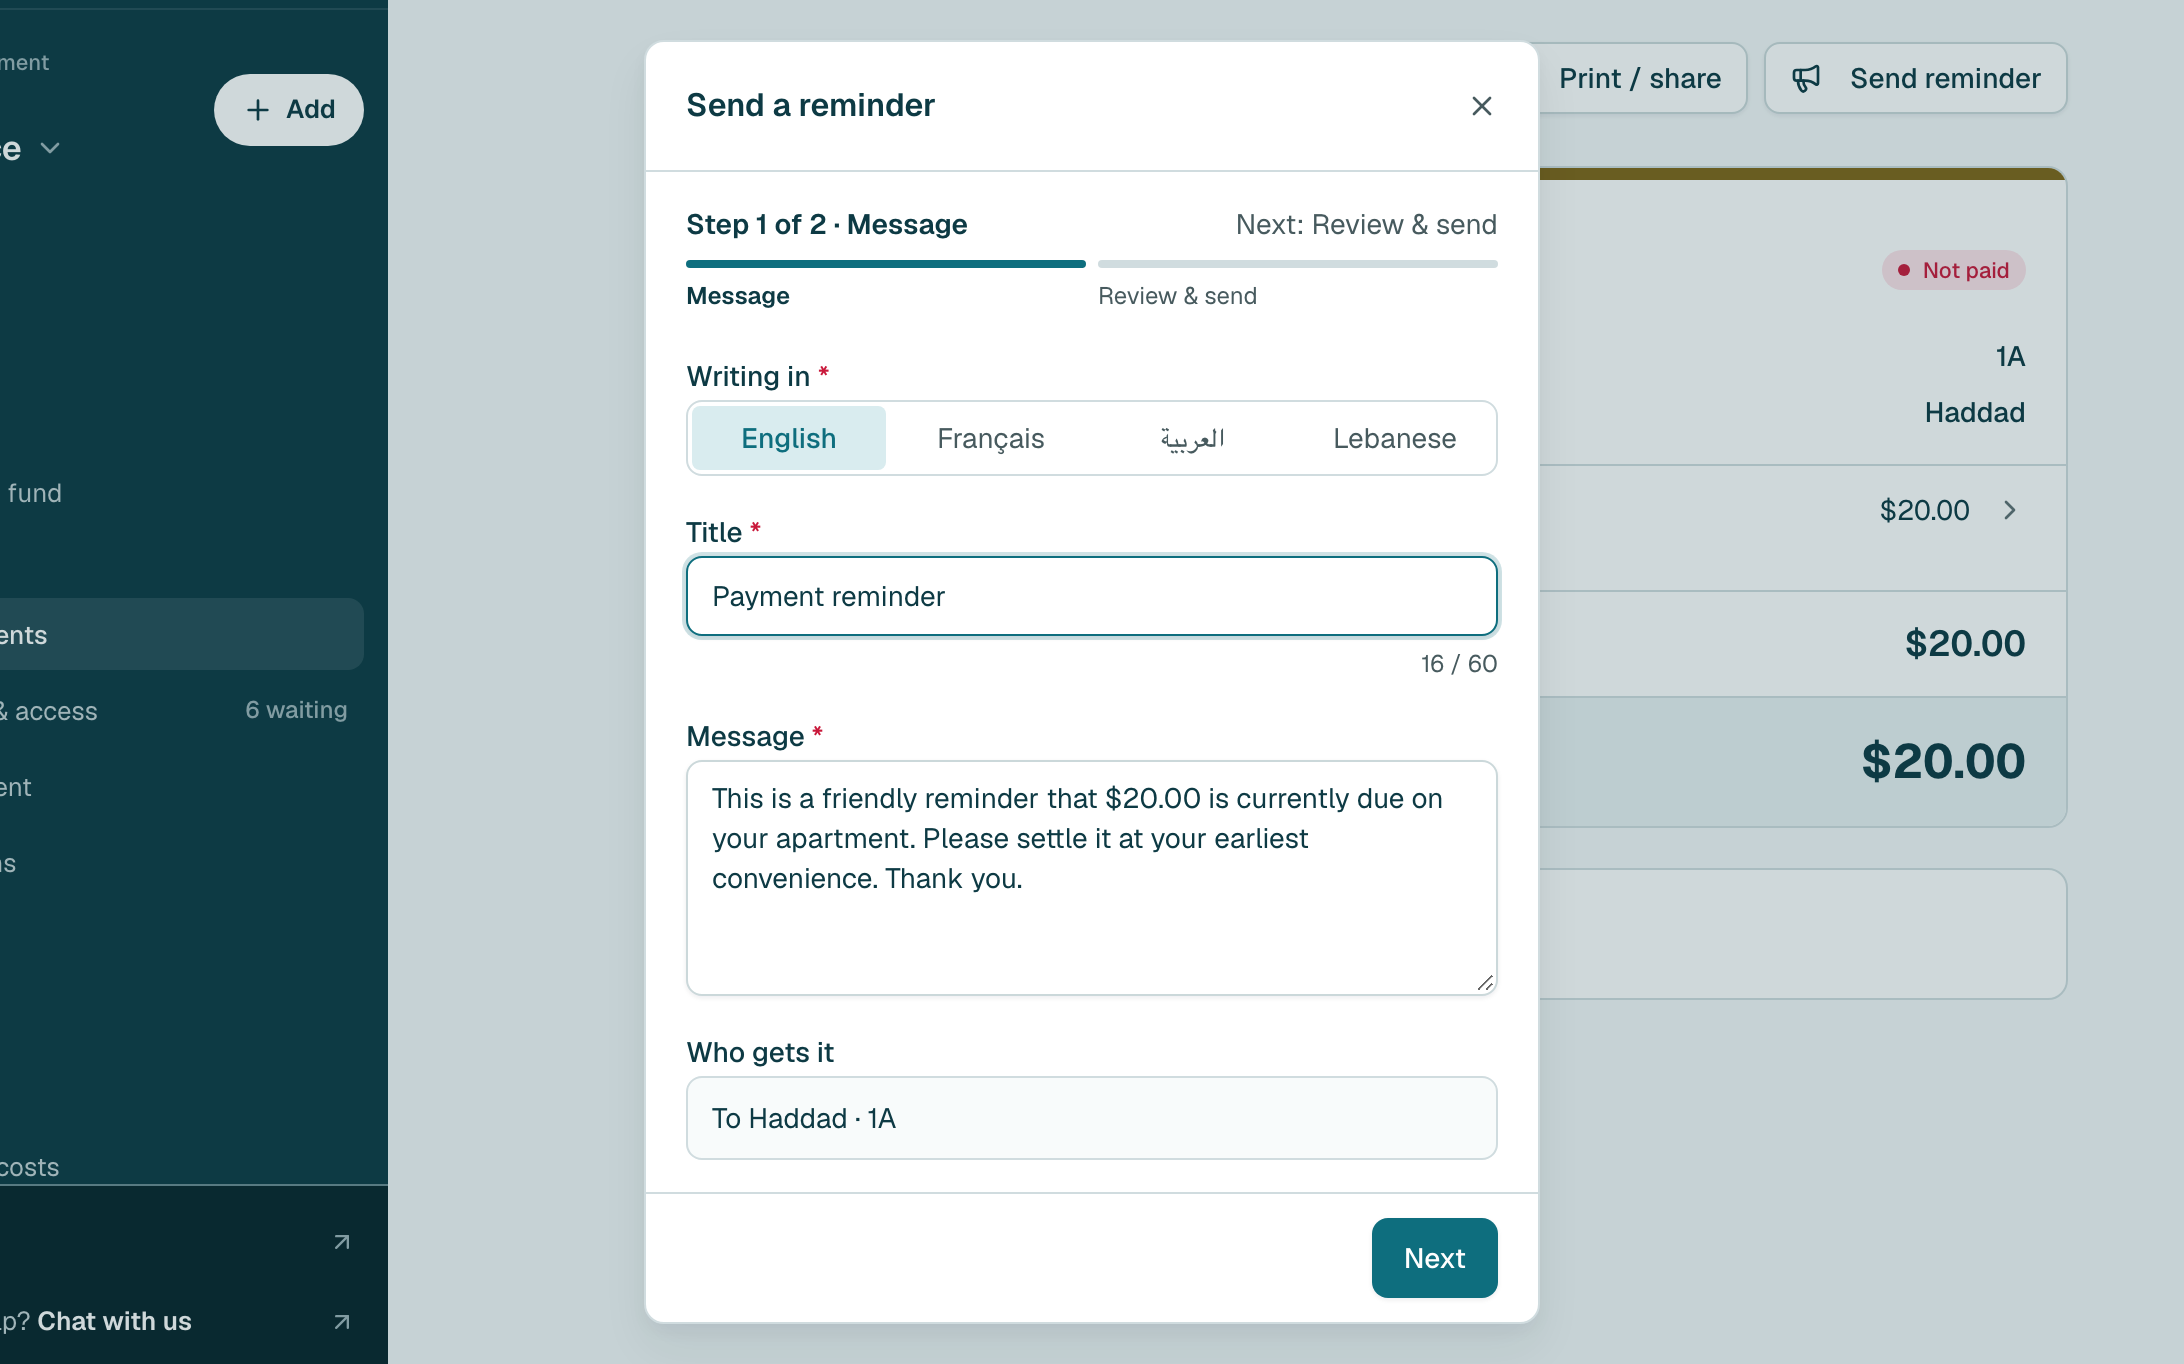
Task: Click the Not paid status badge
Action: point(1953,270)
